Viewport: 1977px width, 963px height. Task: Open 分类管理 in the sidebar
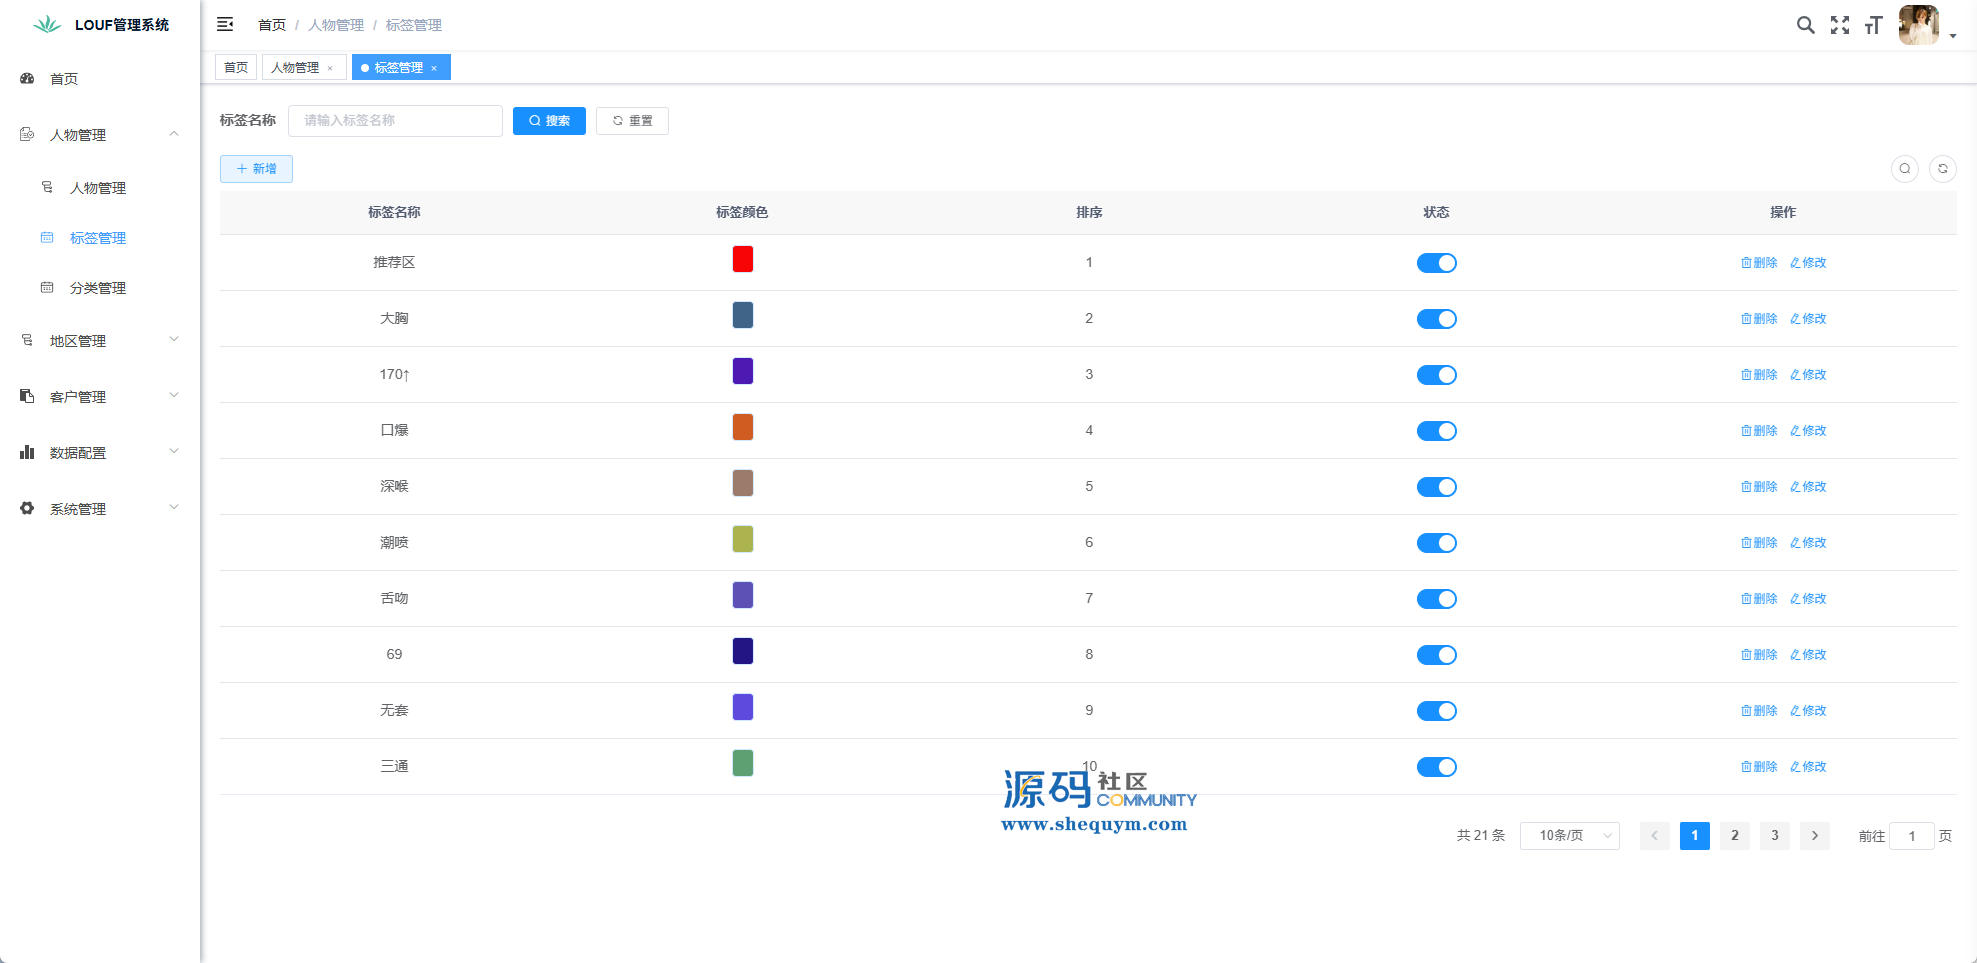[x=98, y=288]
